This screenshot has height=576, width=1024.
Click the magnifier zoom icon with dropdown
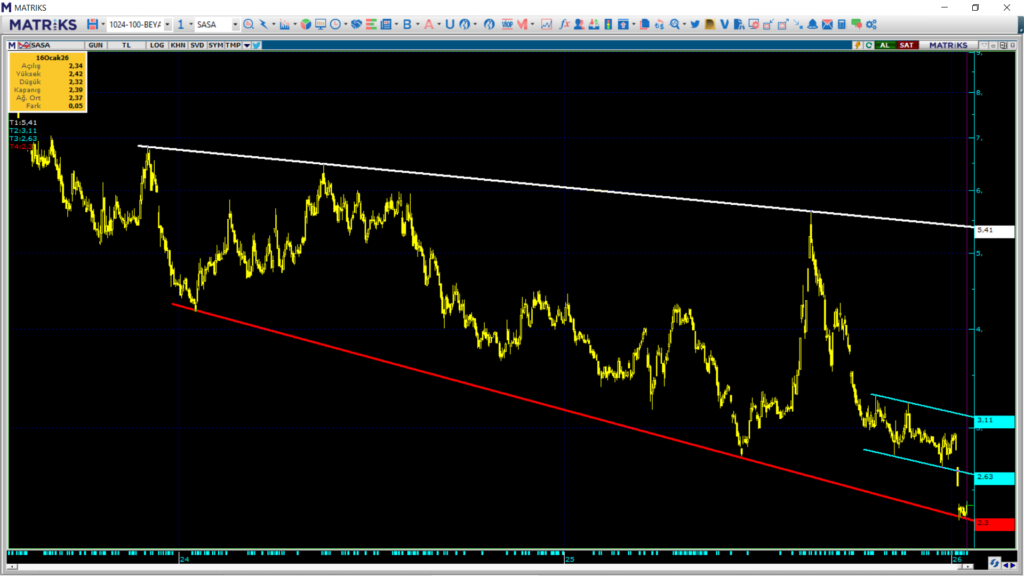[x=675, y=24]
